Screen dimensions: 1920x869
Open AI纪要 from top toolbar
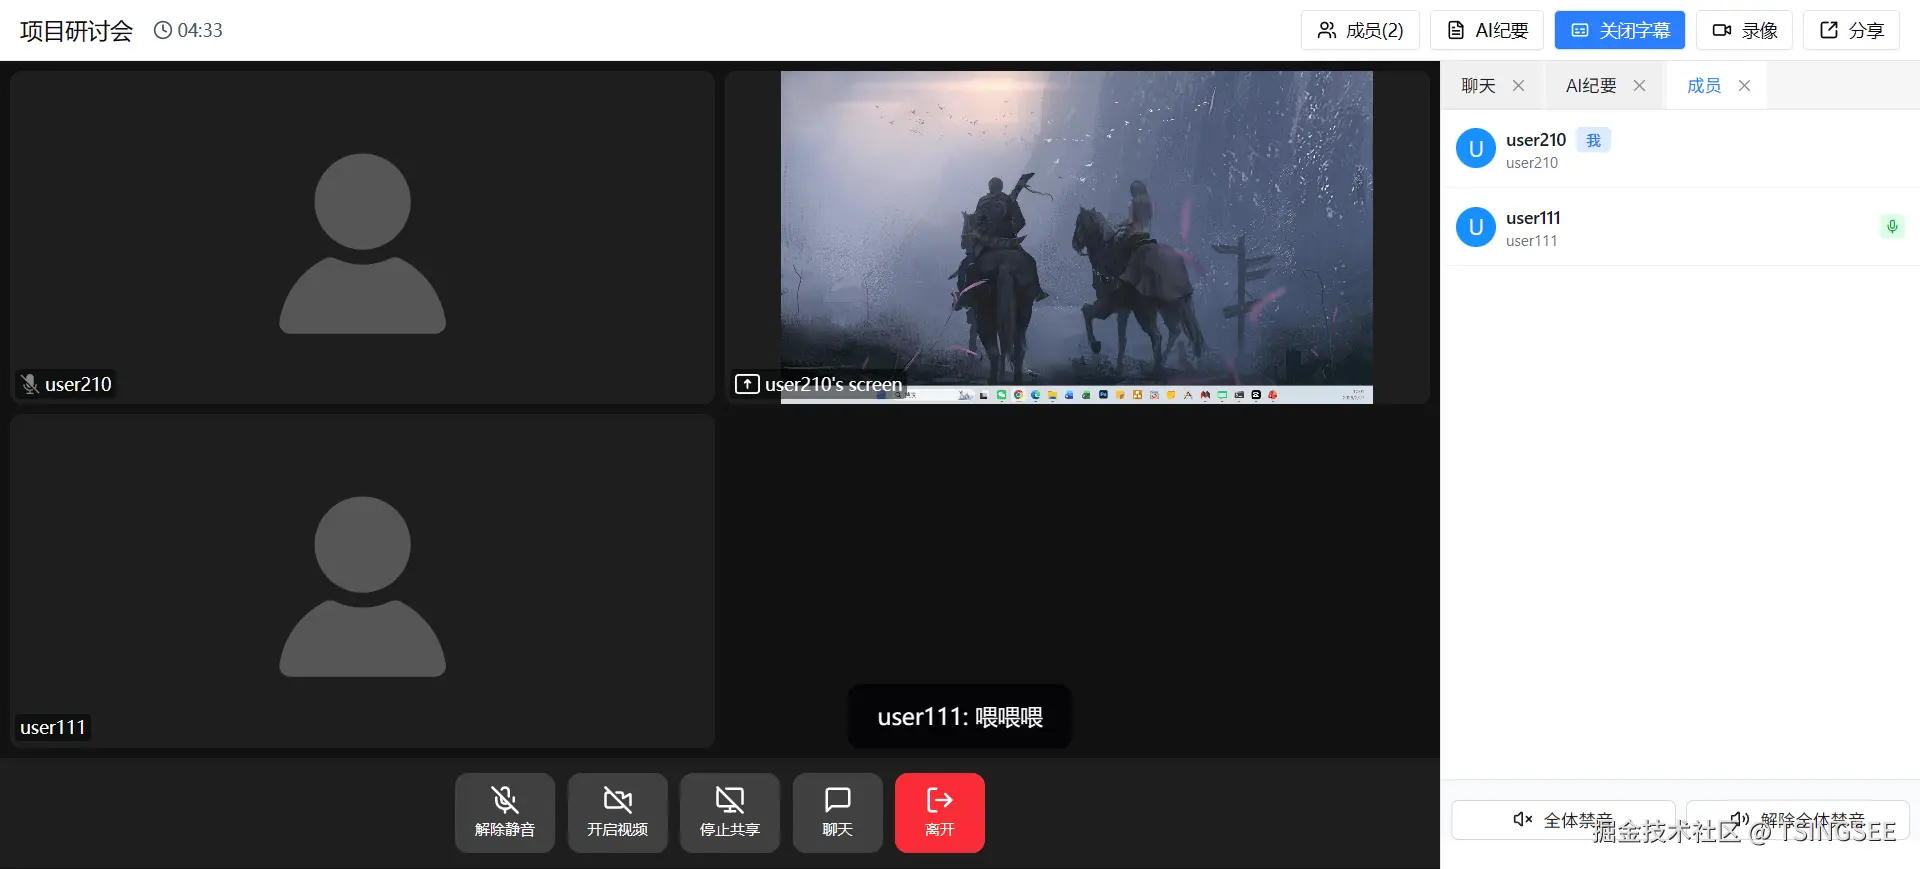[1487, 30]
